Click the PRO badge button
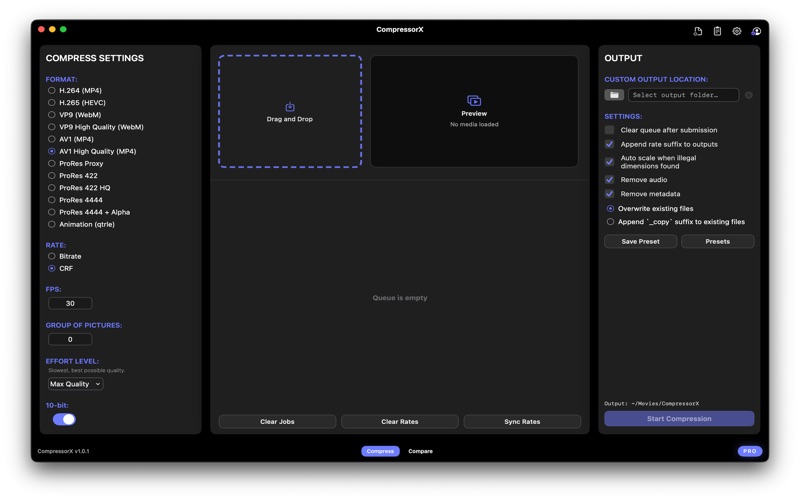 749,451
